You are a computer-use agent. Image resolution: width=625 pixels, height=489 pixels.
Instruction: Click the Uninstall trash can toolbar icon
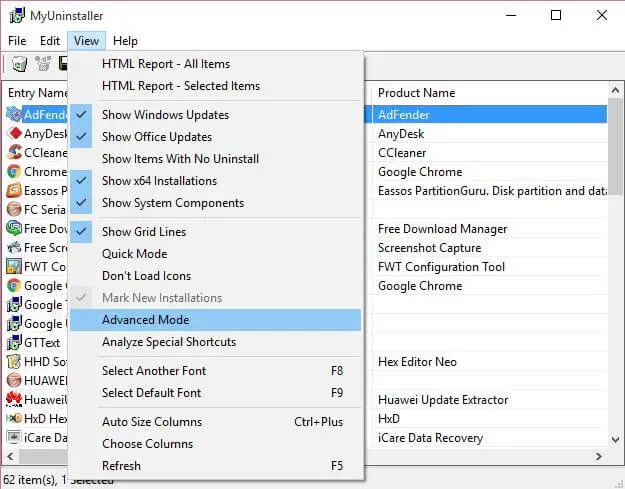[18, 64]
